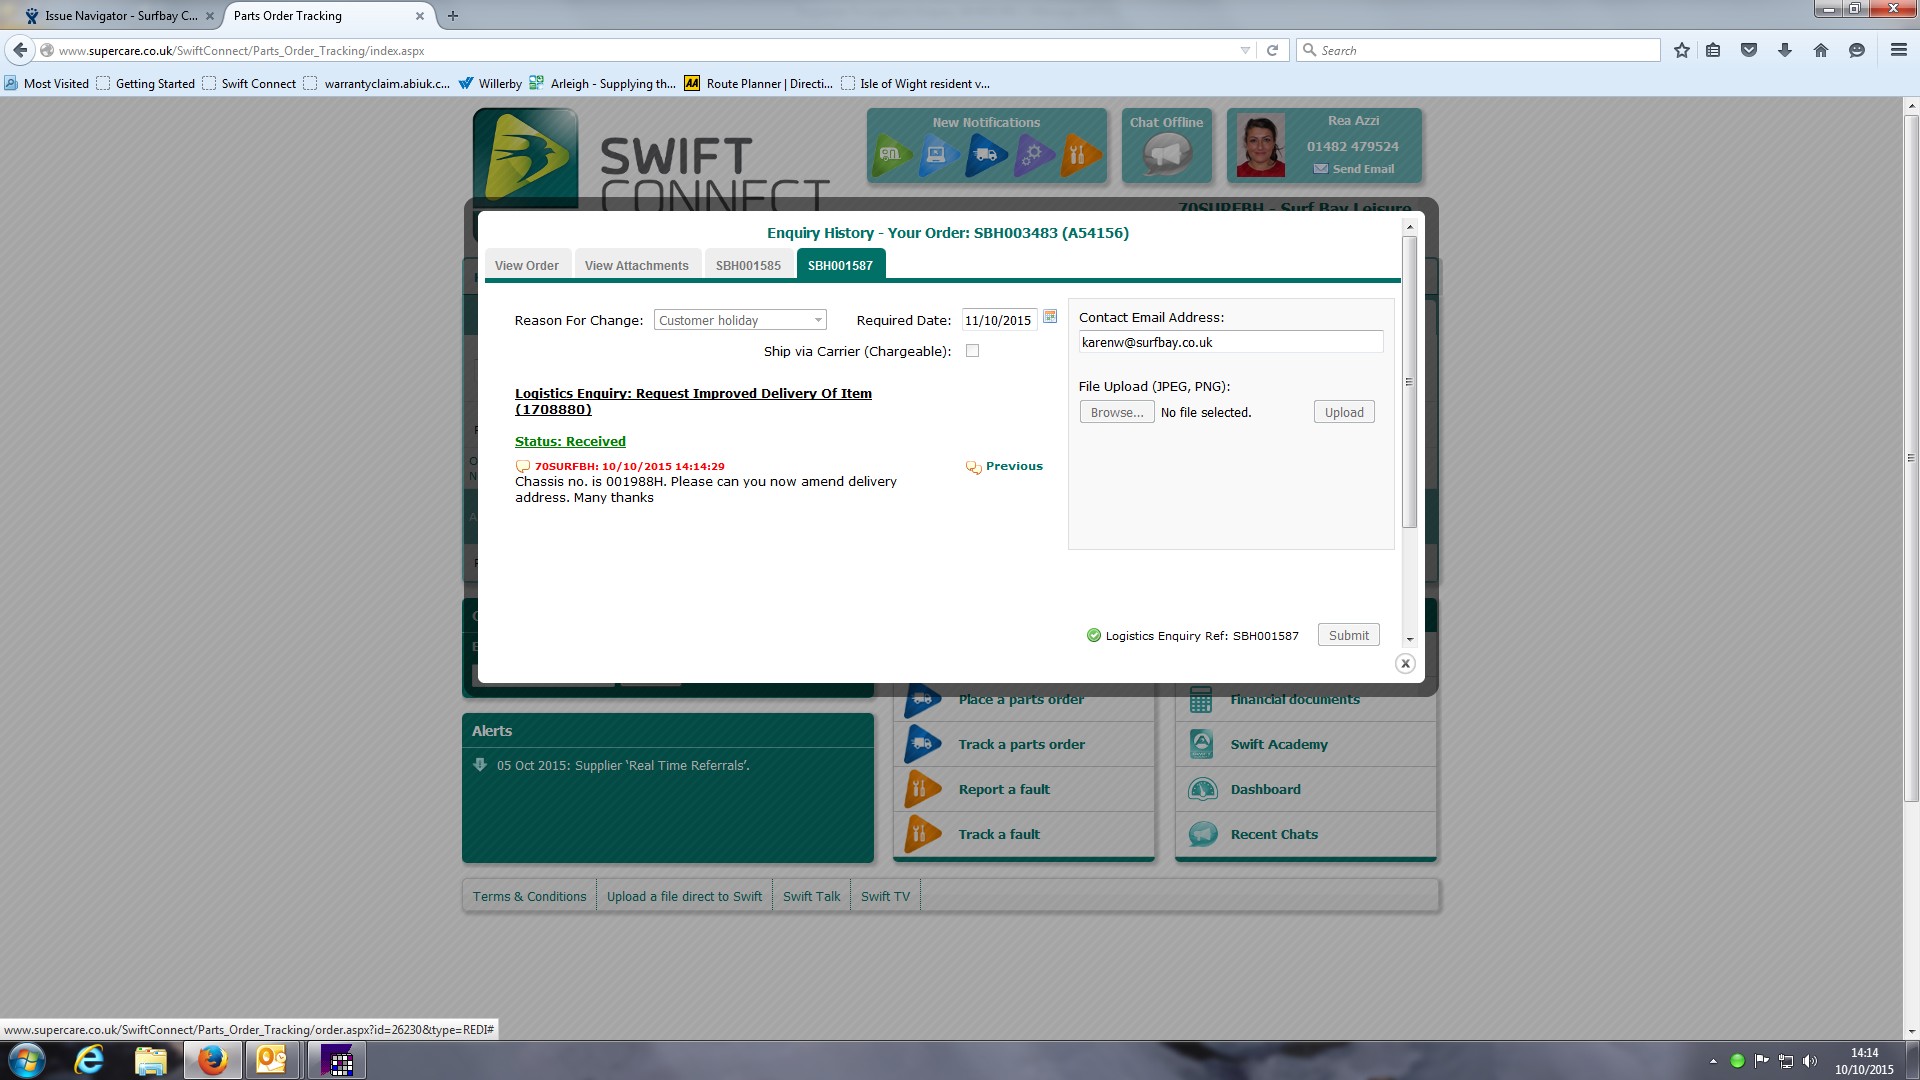Open the SBH001585 enquiry tab
Image resolution: width=1920 pixels, height=1080 pixels.
coord(747,265)
